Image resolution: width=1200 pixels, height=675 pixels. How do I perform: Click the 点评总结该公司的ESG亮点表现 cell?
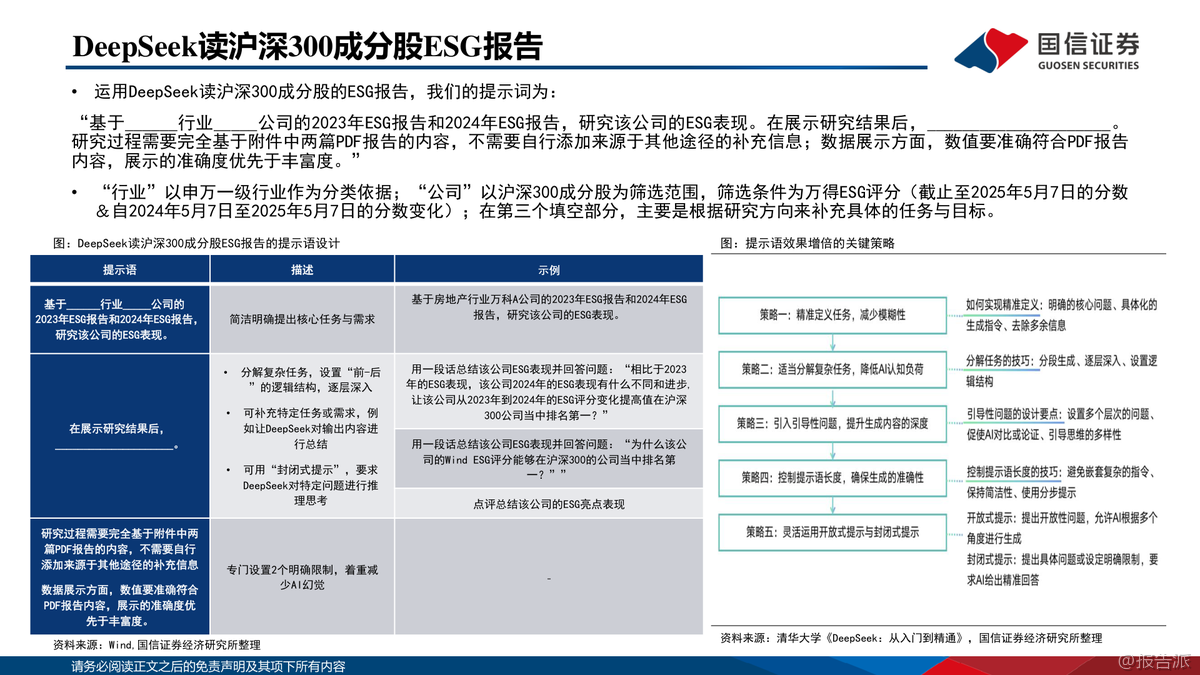[548, 504]
